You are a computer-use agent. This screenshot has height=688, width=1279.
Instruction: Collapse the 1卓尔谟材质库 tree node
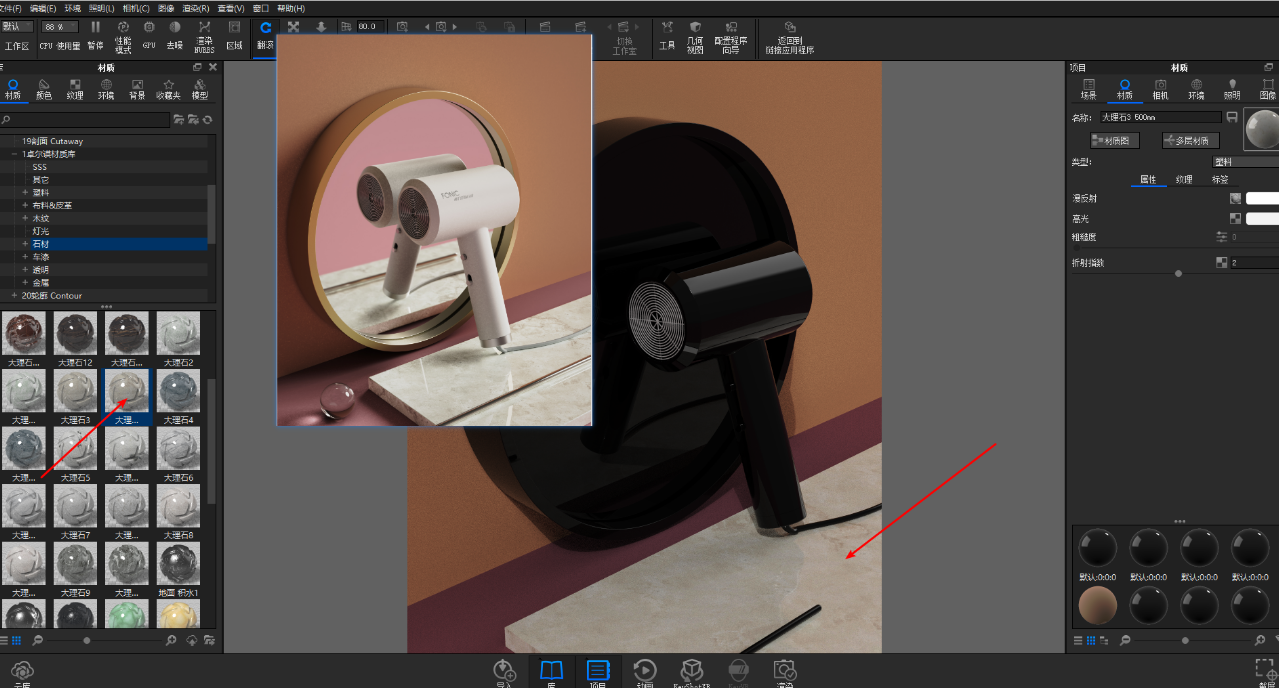point(14,154)
